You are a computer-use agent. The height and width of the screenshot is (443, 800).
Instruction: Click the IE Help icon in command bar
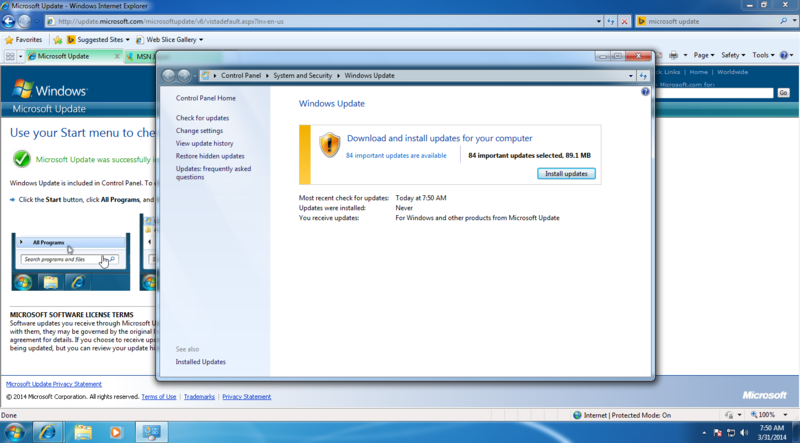784,55
